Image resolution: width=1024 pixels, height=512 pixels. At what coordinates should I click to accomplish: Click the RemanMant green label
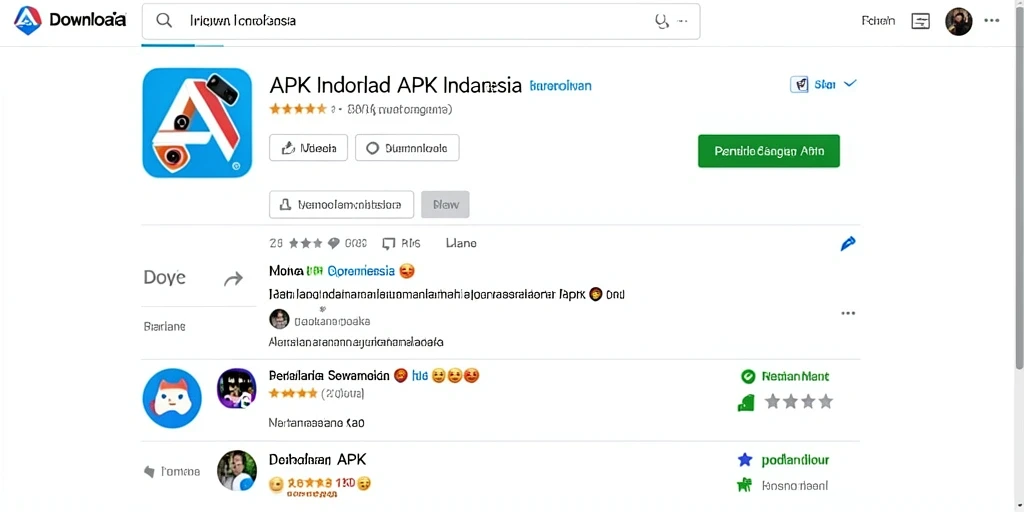pyautogui.click(x=795, y=376)
